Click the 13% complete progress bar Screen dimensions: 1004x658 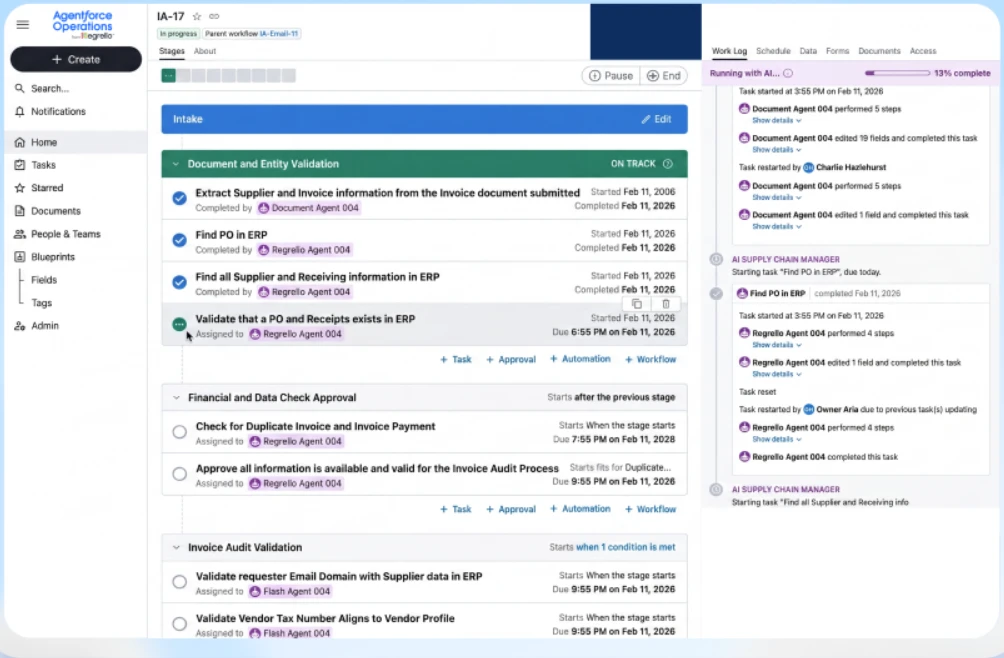click(x=897, y=74)
